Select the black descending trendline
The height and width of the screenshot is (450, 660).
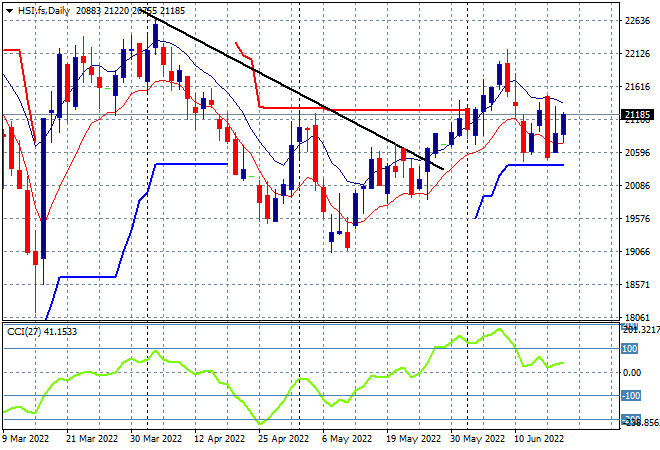tap(293, 90)
